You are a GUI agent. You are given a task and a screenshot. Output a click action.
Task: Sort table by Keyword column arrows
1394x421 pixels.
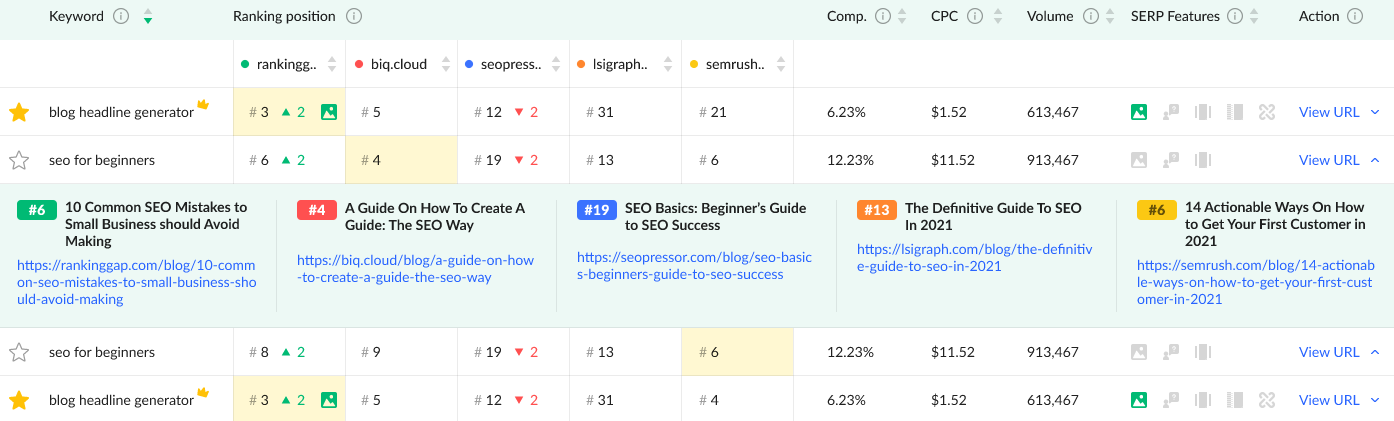pos(148,16)
